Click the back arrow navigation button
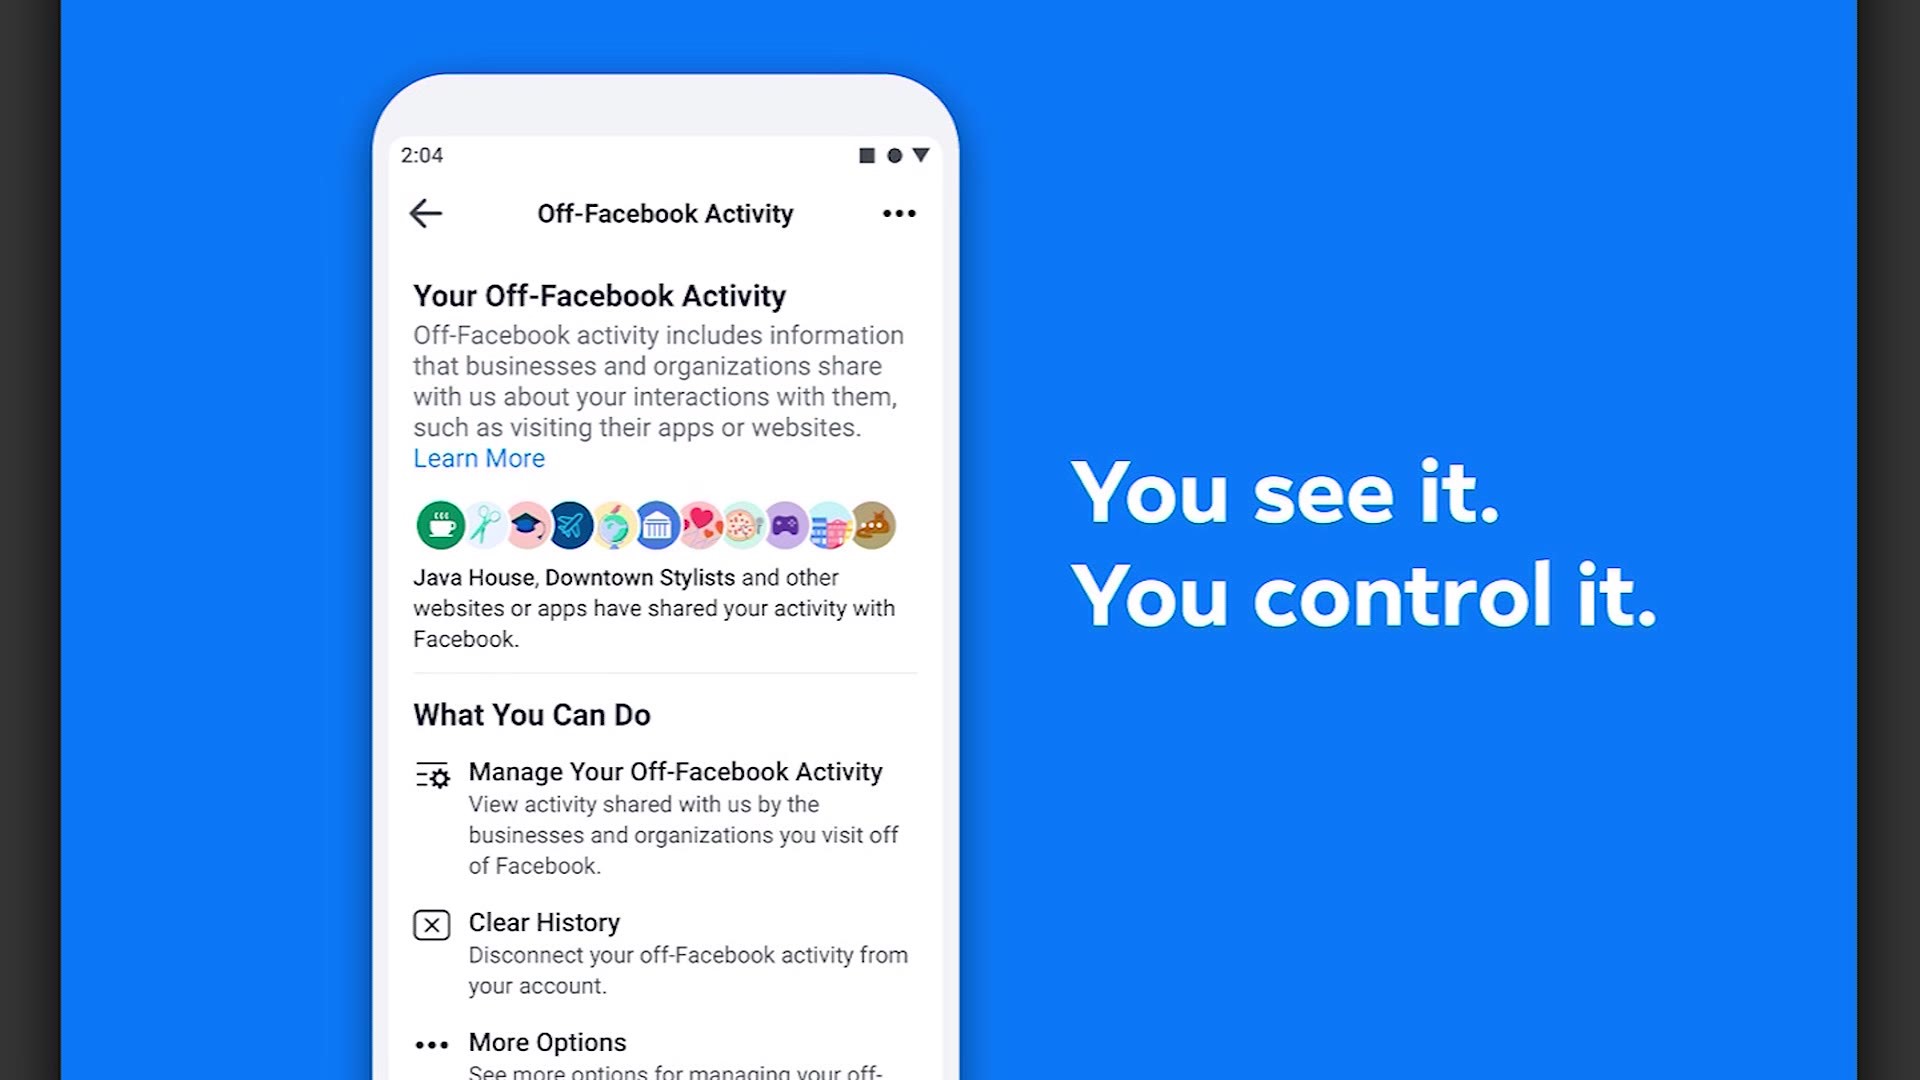 [426, 214]
